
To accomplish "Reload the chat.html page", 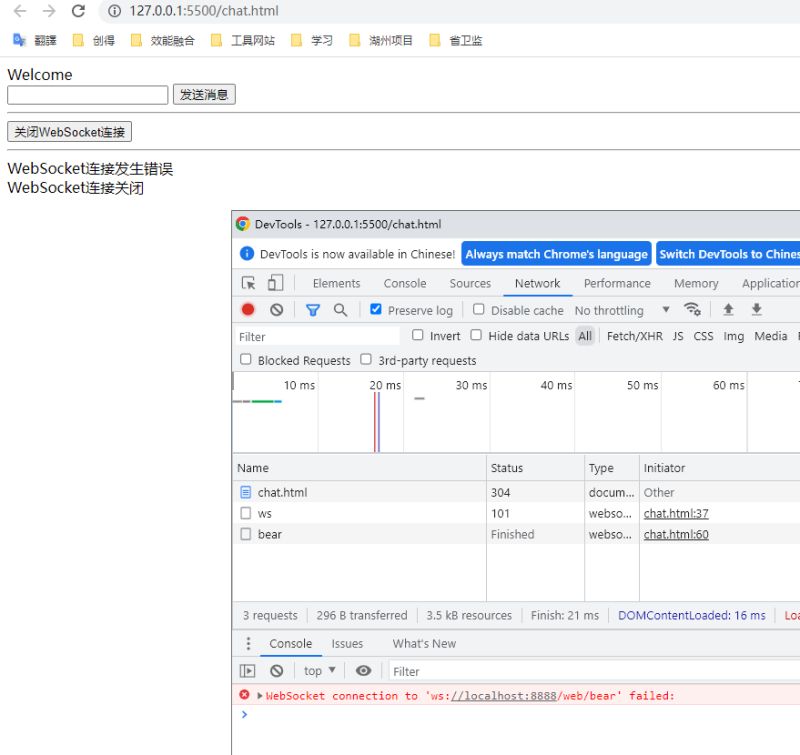I will coord(78,11).
